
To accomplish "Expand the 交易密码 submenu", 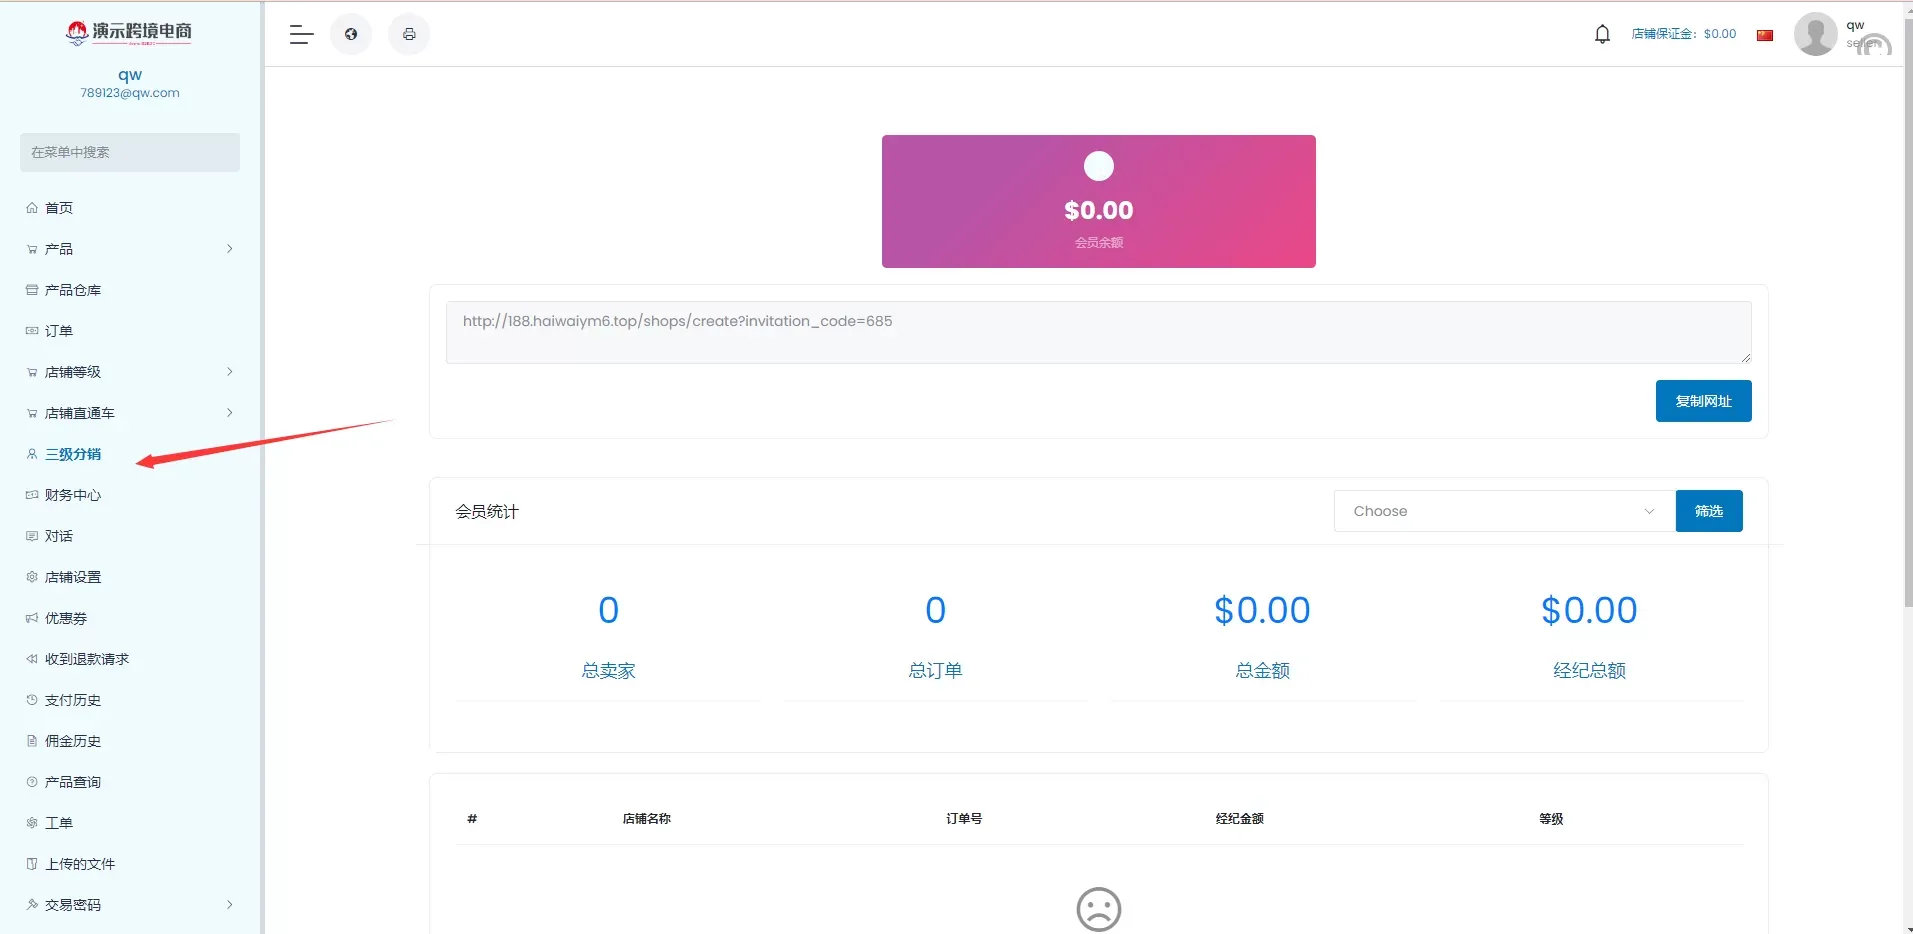I will 130,905.
